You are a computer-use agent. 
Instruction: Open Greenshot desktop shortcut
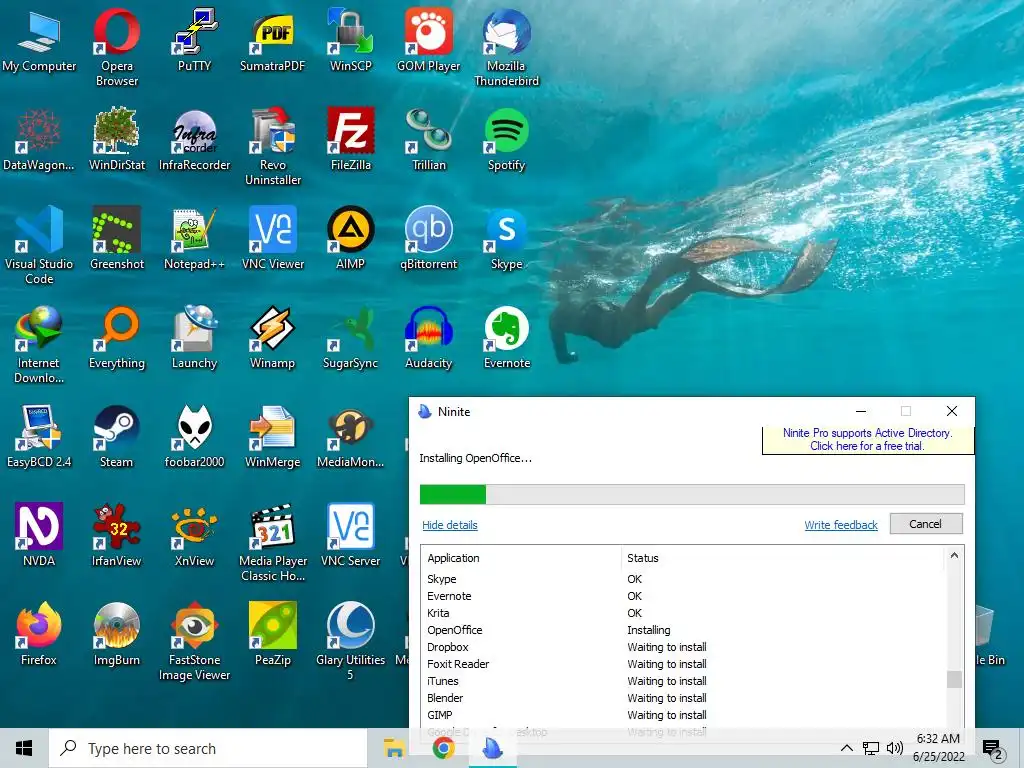pos(116,238)
